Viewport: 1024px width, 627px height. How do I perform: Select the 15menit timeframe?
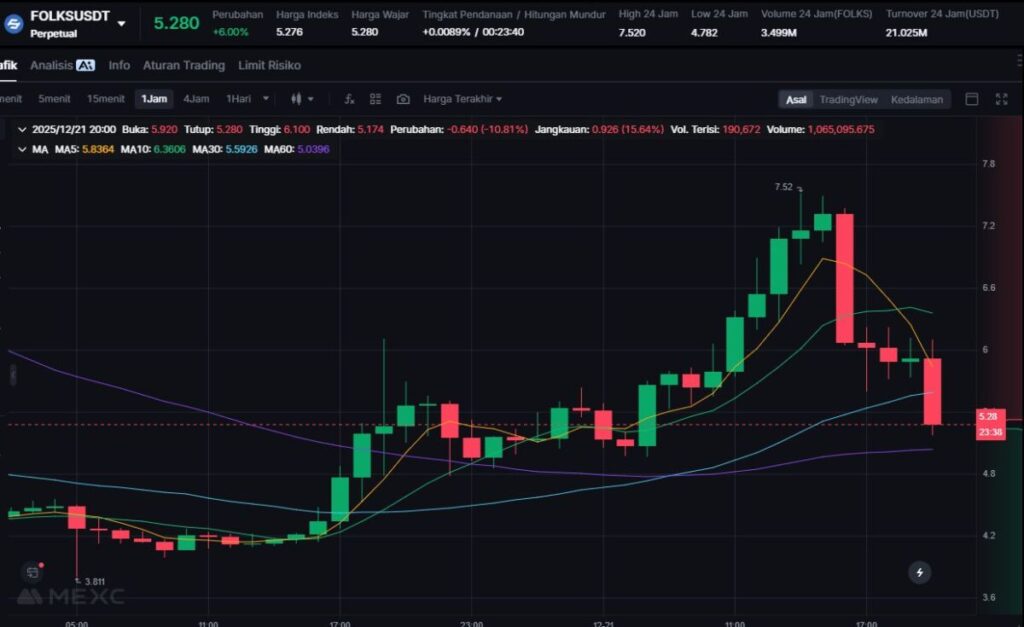(x=105, y=99)
